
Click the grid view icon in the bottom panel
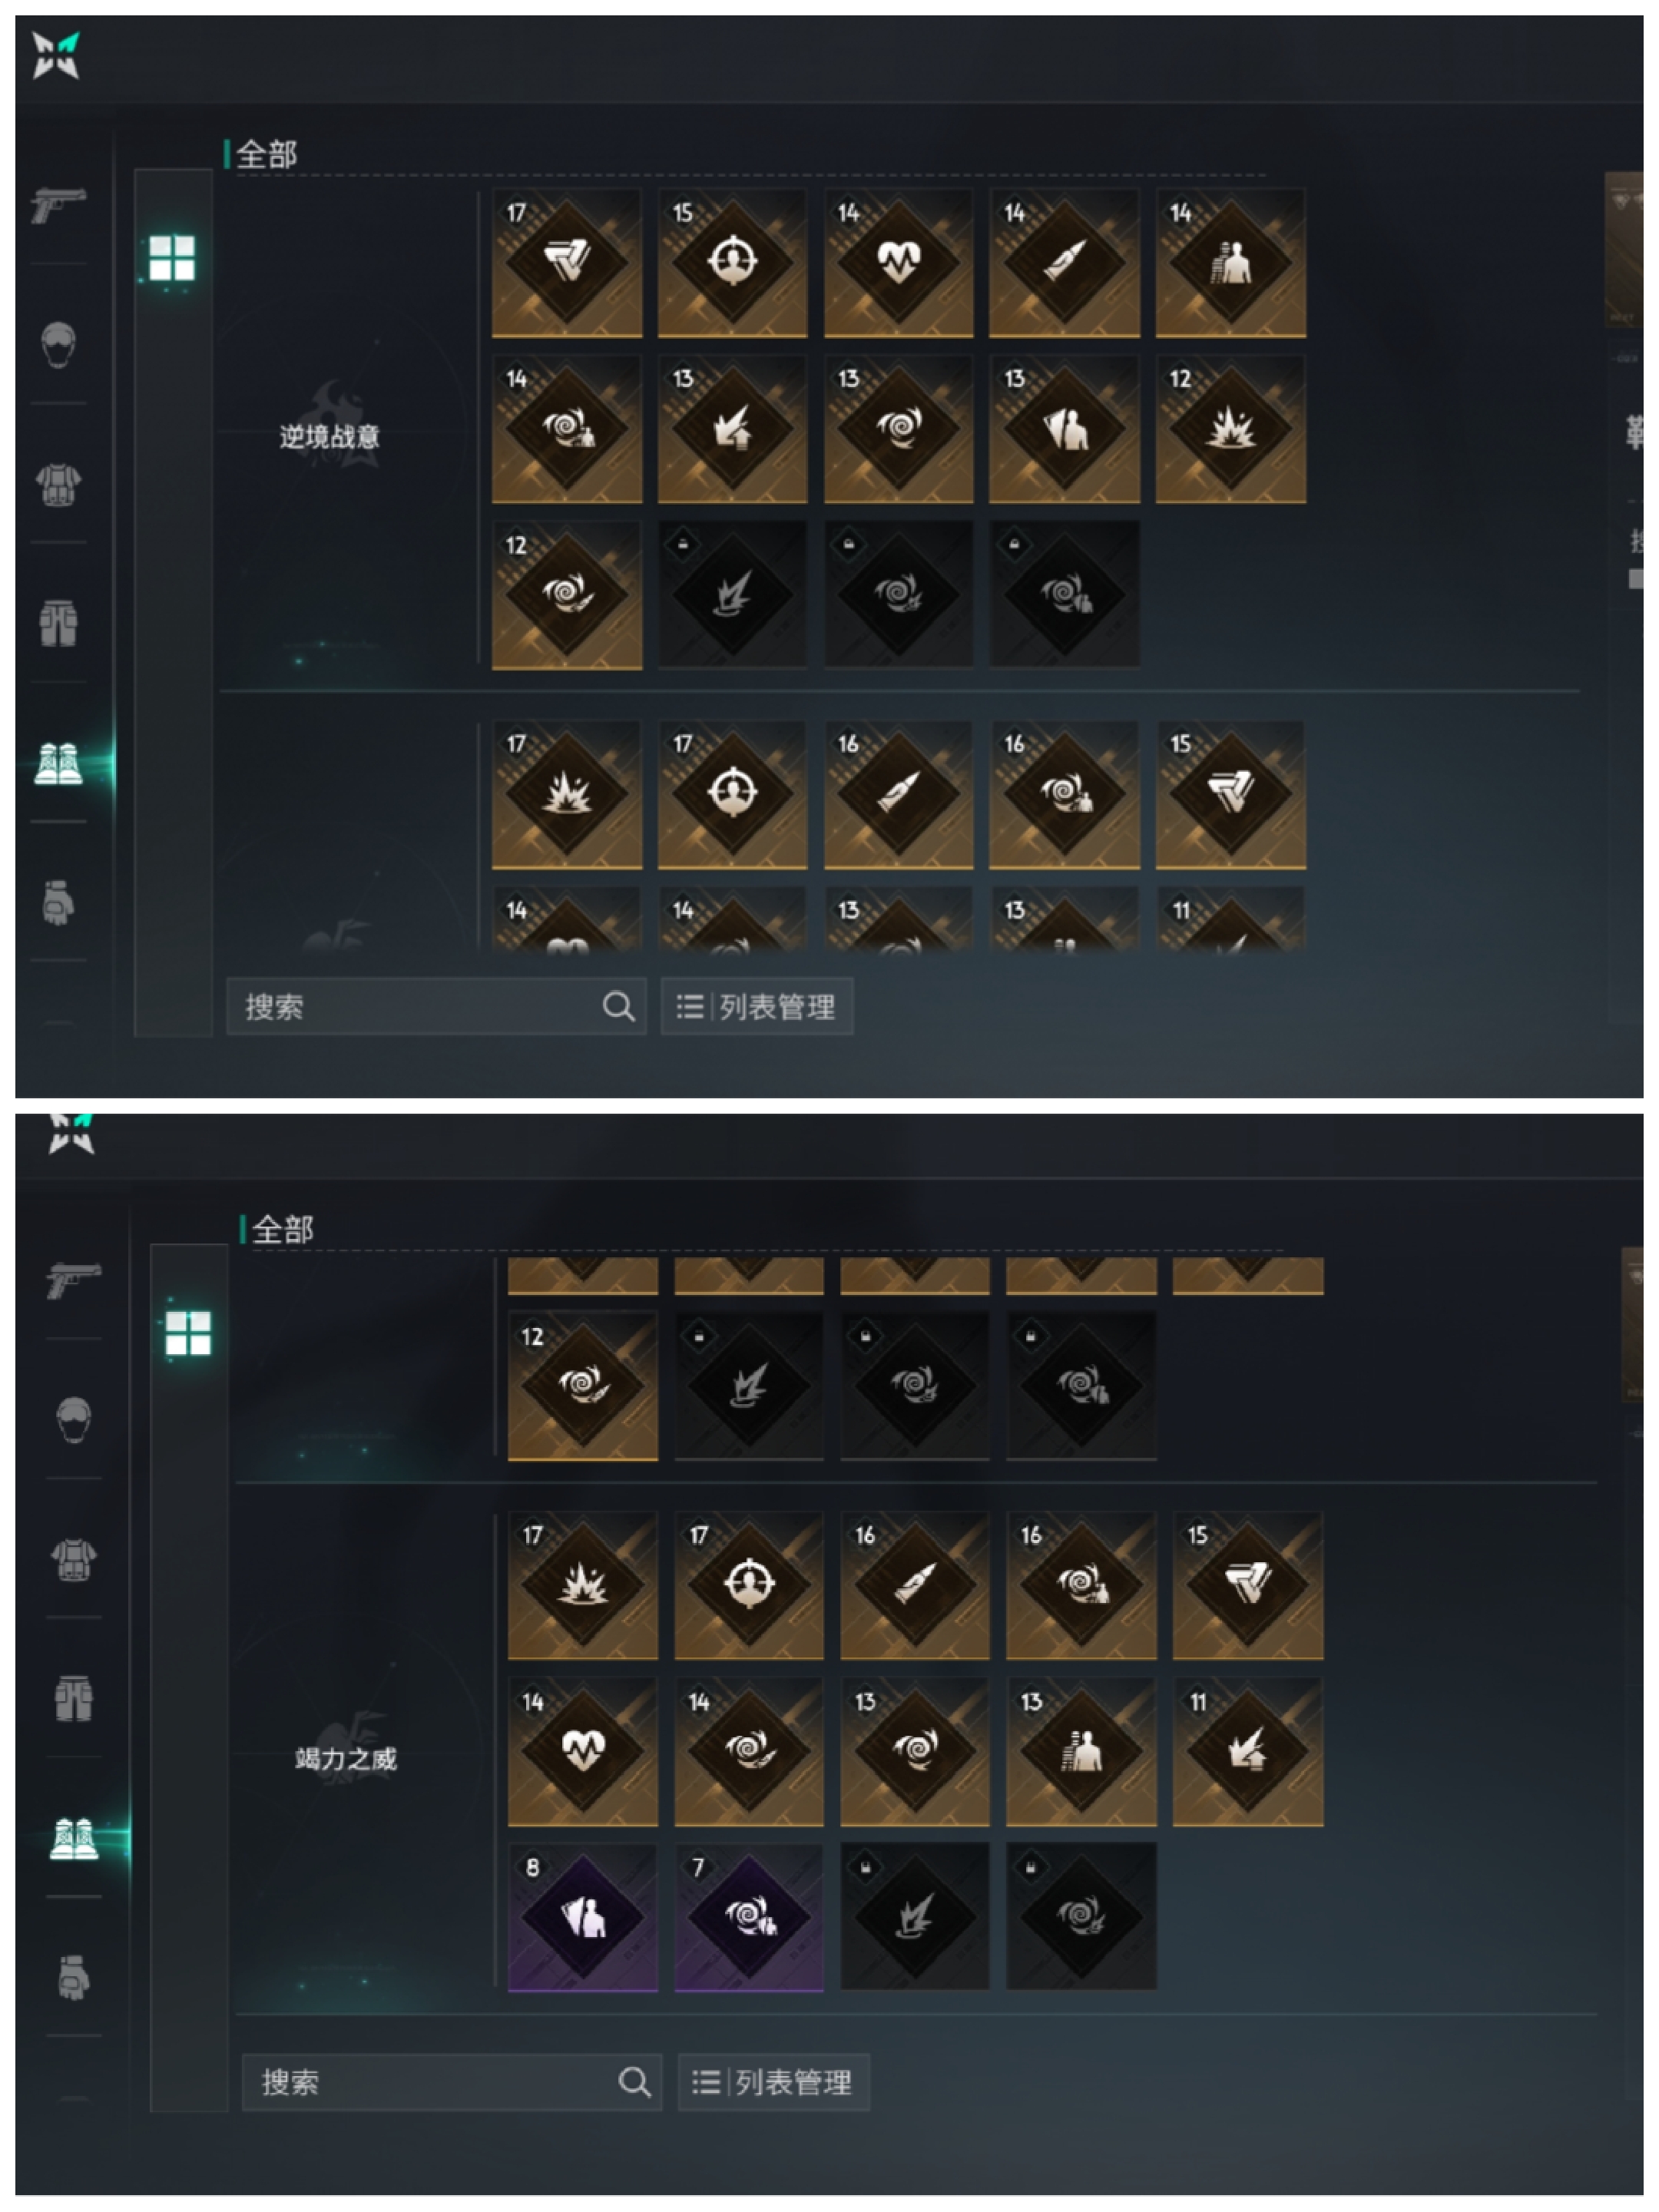point(188,1333)
